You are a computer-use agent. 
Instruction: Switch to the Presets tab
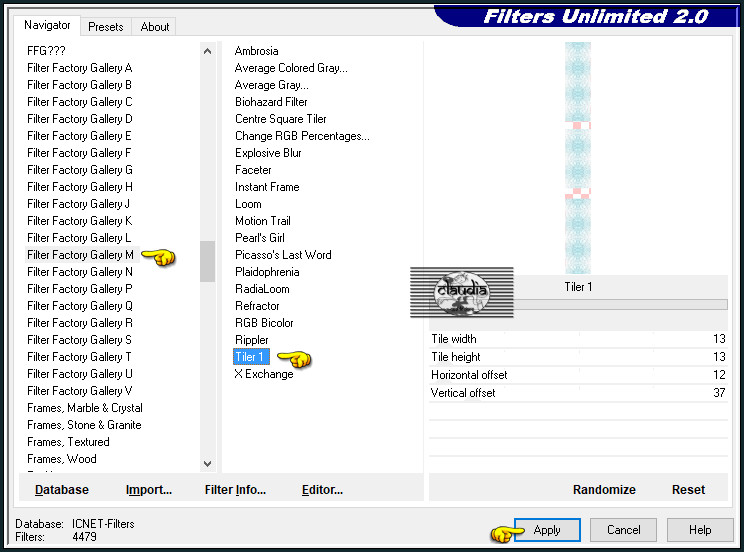coord(106,27)
